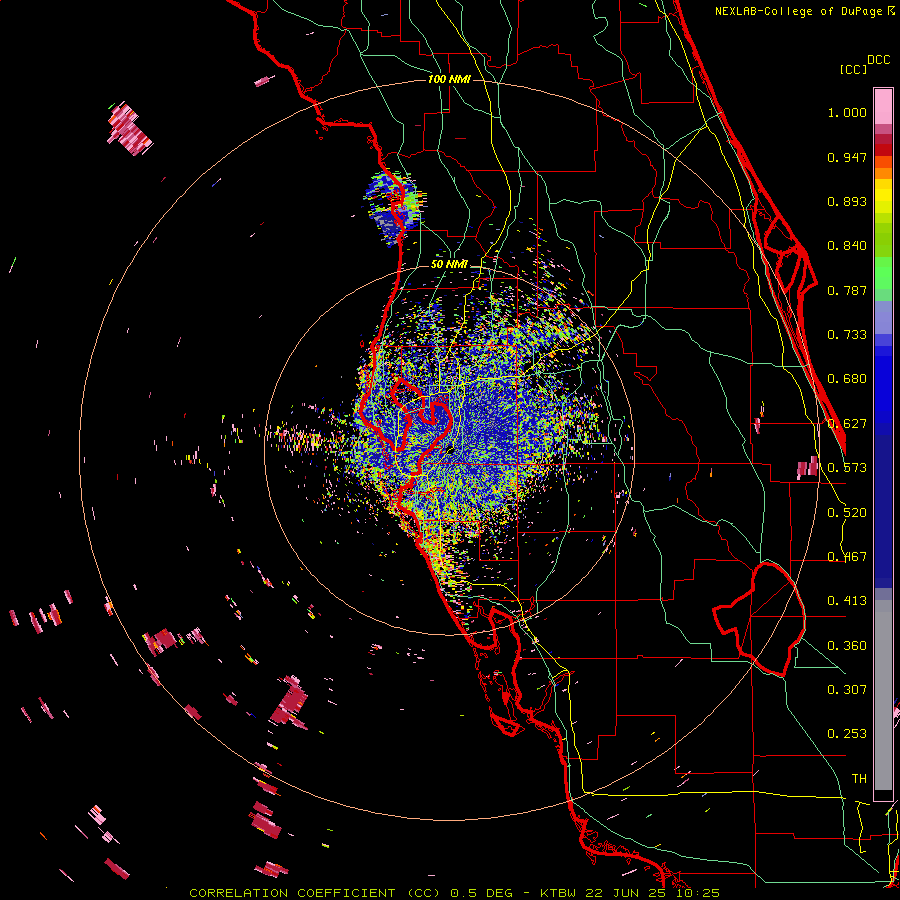Click the CORRELATION COEFFICIENT (CC) caption text
900x900 pixels.
pos(315,893)
